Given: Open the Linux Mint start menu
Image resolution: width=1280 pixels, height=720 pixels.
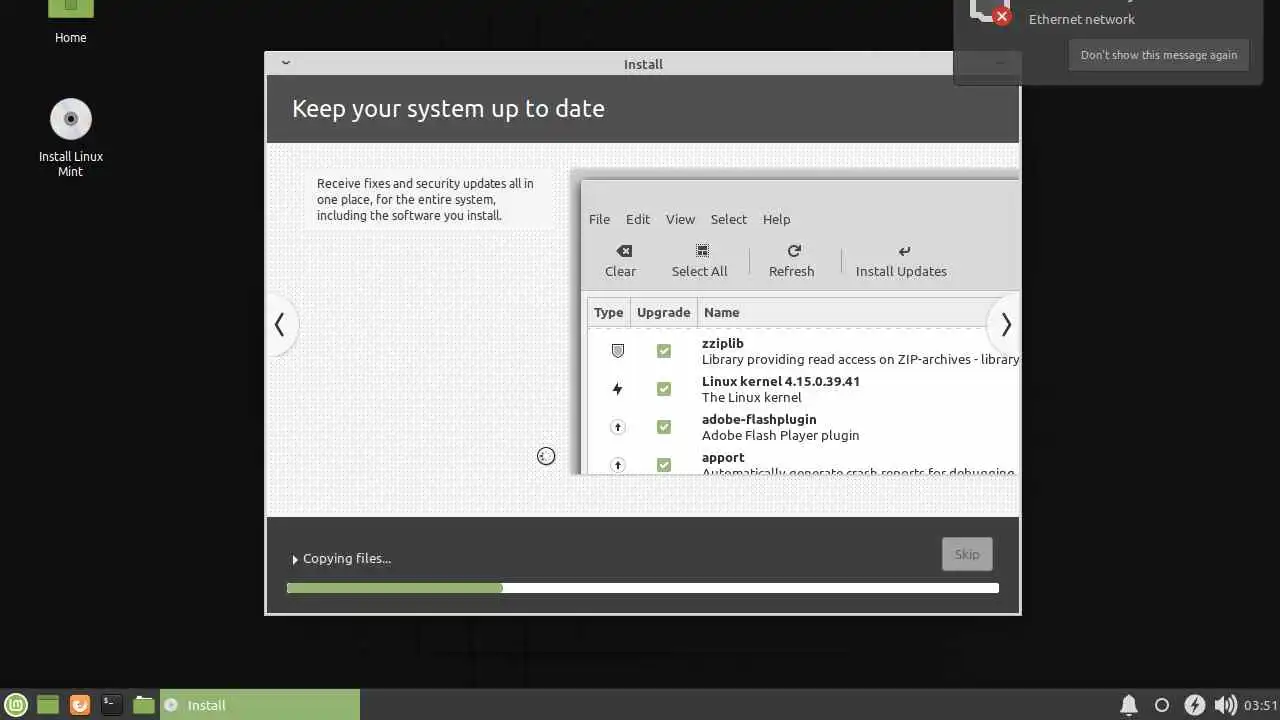Looking at the screenshot, I should click(x=16, y=705).
